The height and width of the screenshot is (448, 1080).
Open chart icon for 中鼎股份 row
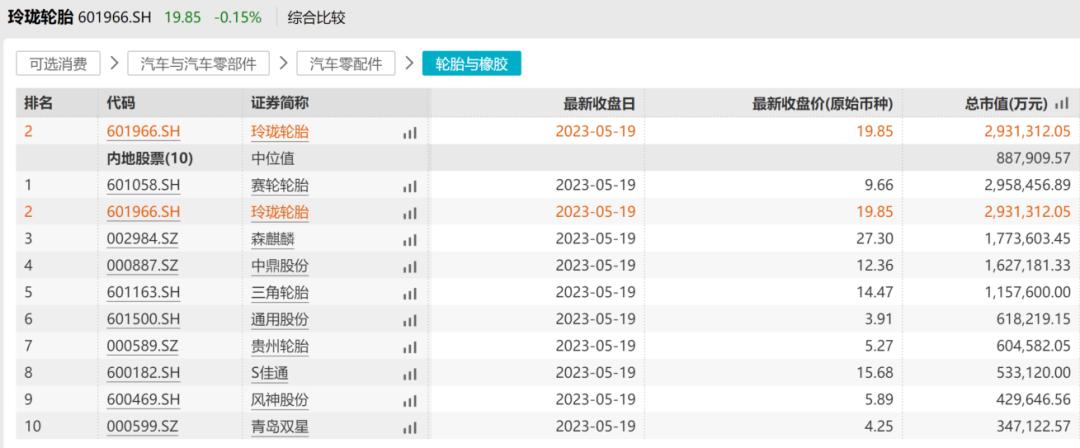(x=410, y=267)
